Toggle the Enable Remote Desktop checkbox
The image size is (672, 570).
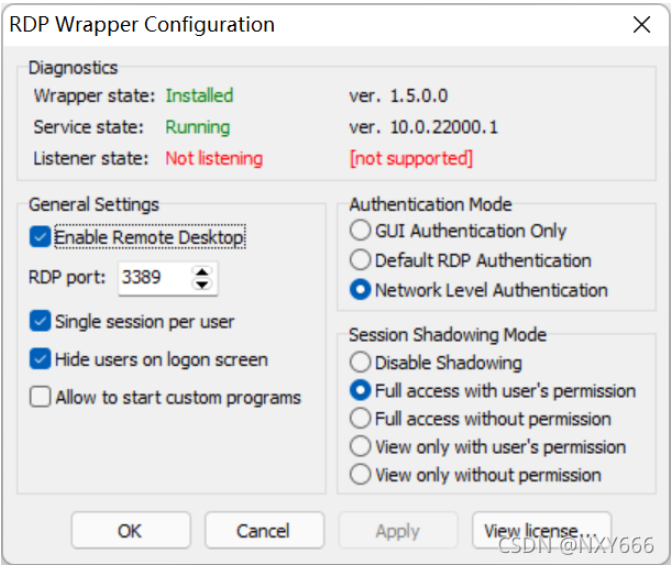pos(41,238)
